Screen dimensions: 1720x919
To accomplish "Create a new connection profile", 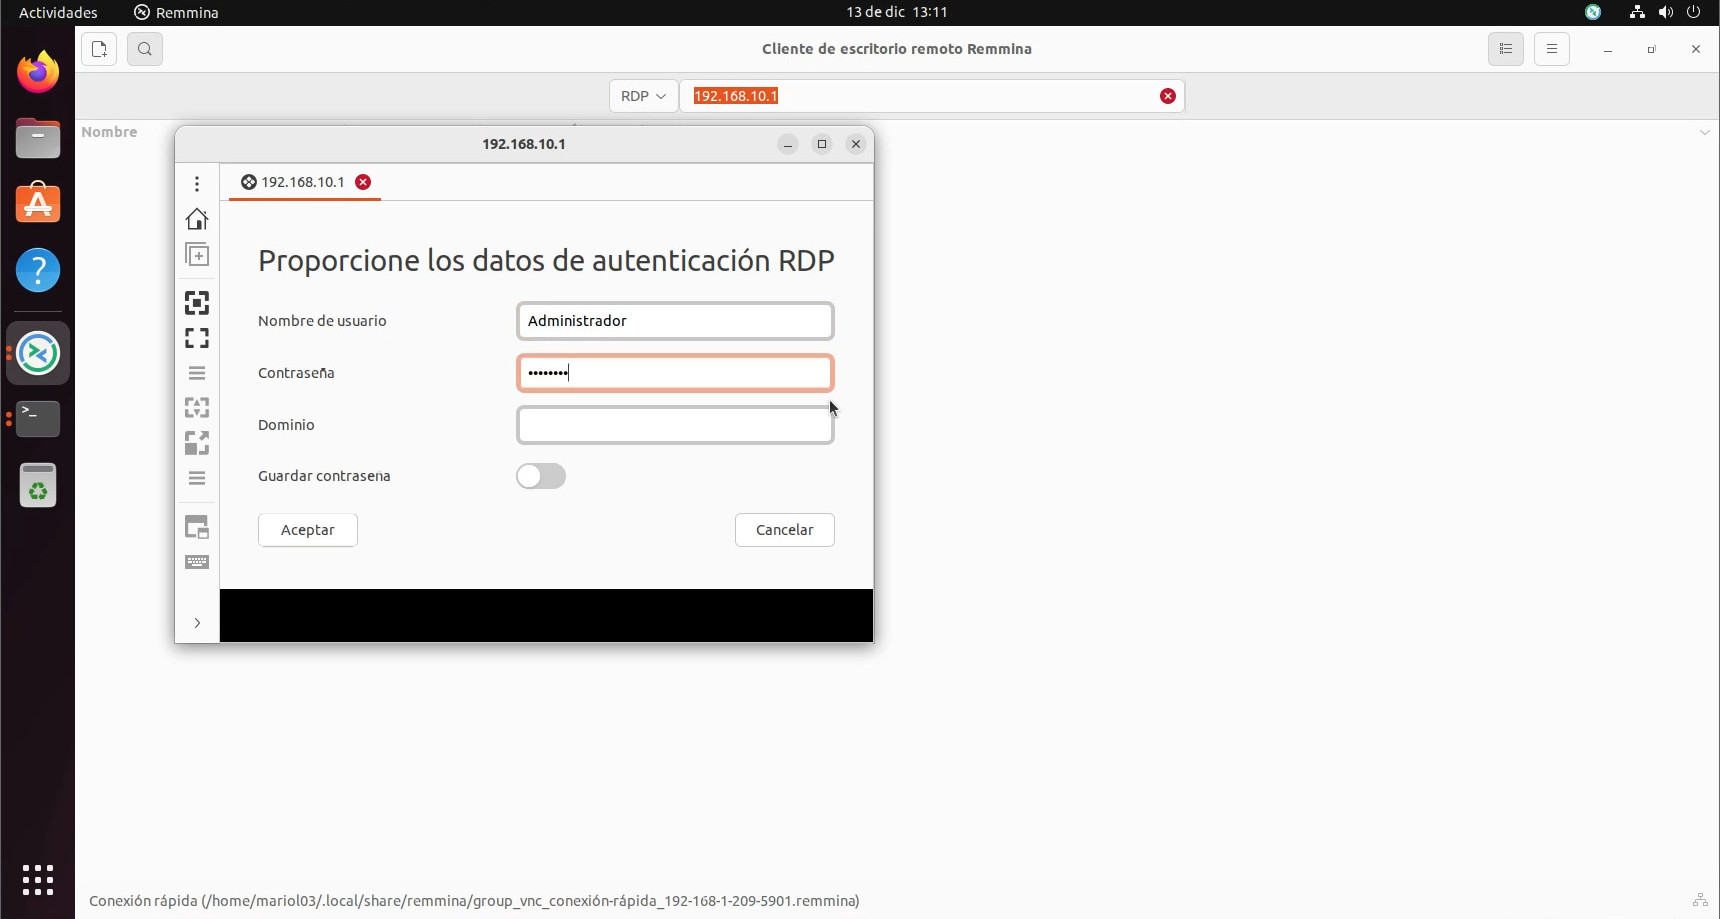I will (99, 49).
